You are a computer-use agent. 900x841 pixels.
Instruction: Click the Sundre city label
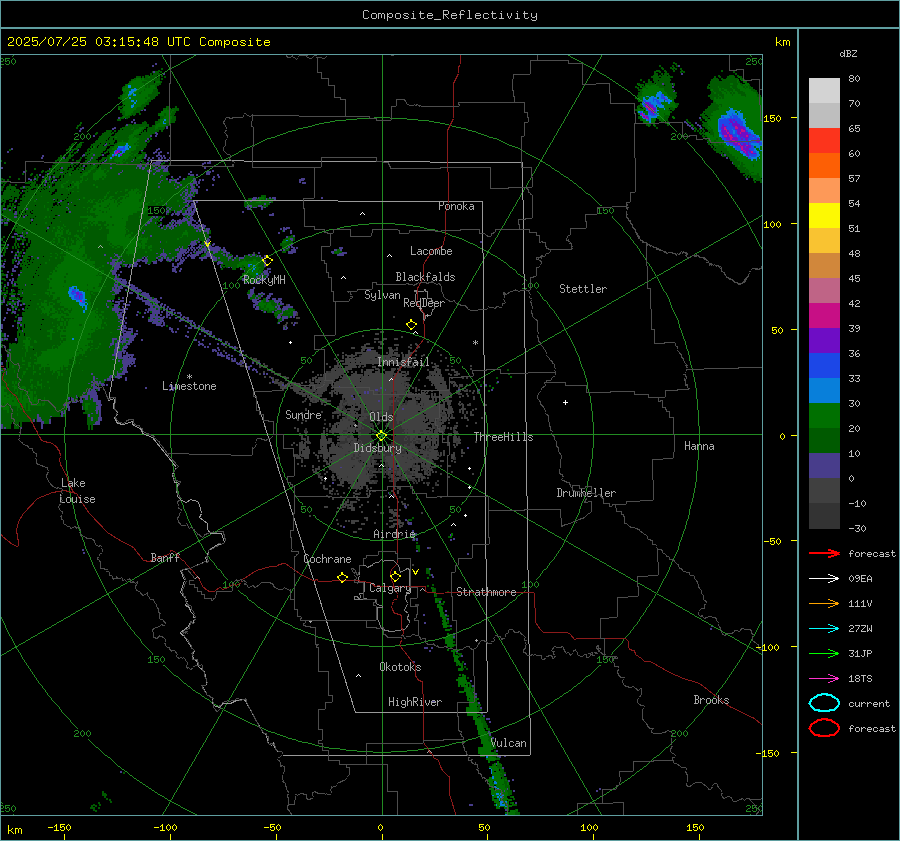tap(304, 414)
